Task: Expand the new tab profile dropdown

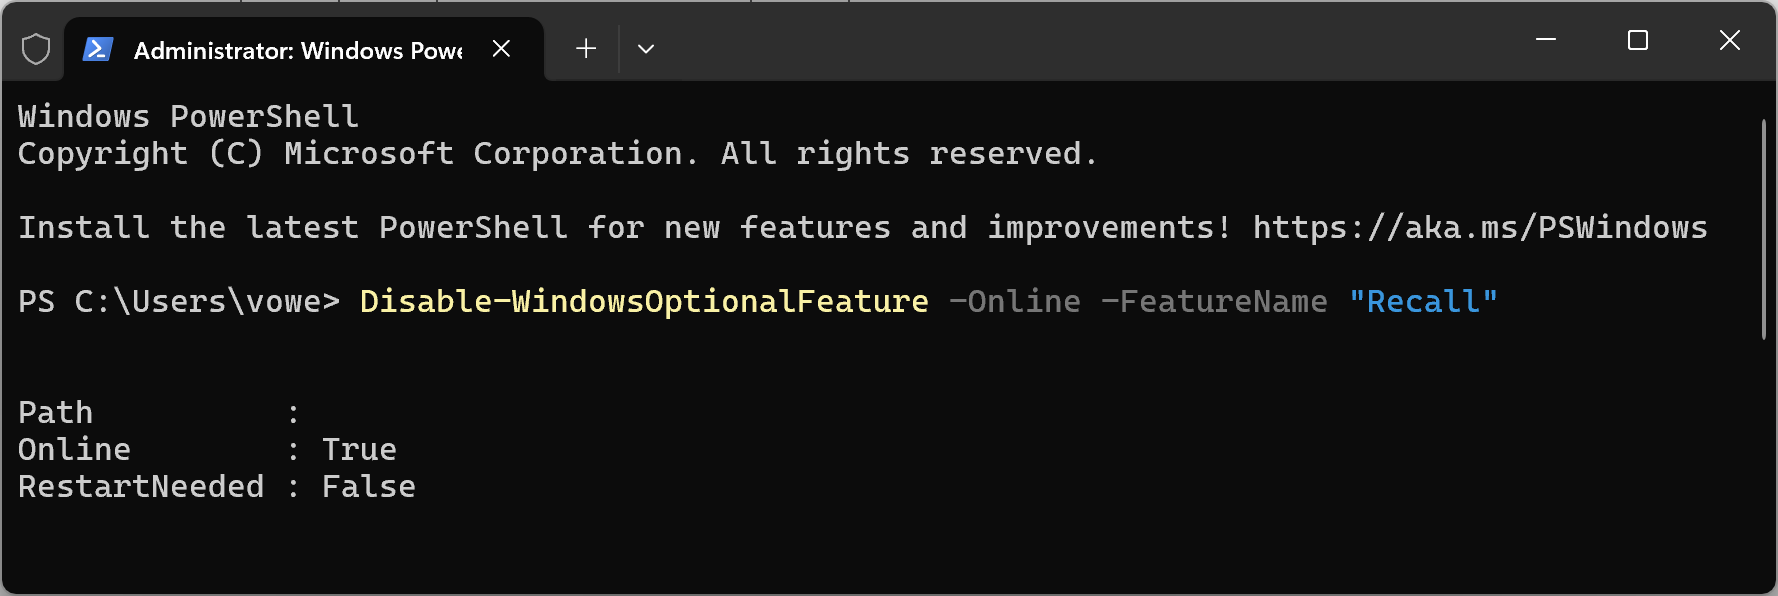Action: [x=646, y=49]
